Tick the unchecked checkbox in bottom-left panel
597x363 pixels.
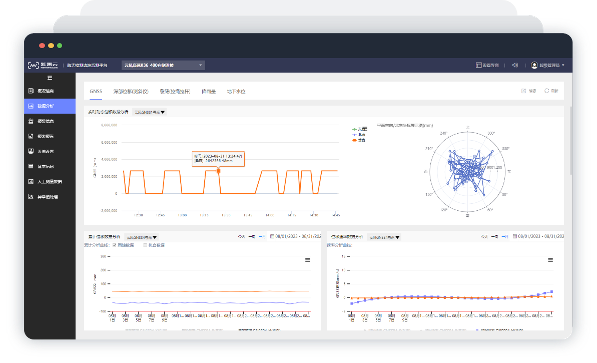point(145,245)
